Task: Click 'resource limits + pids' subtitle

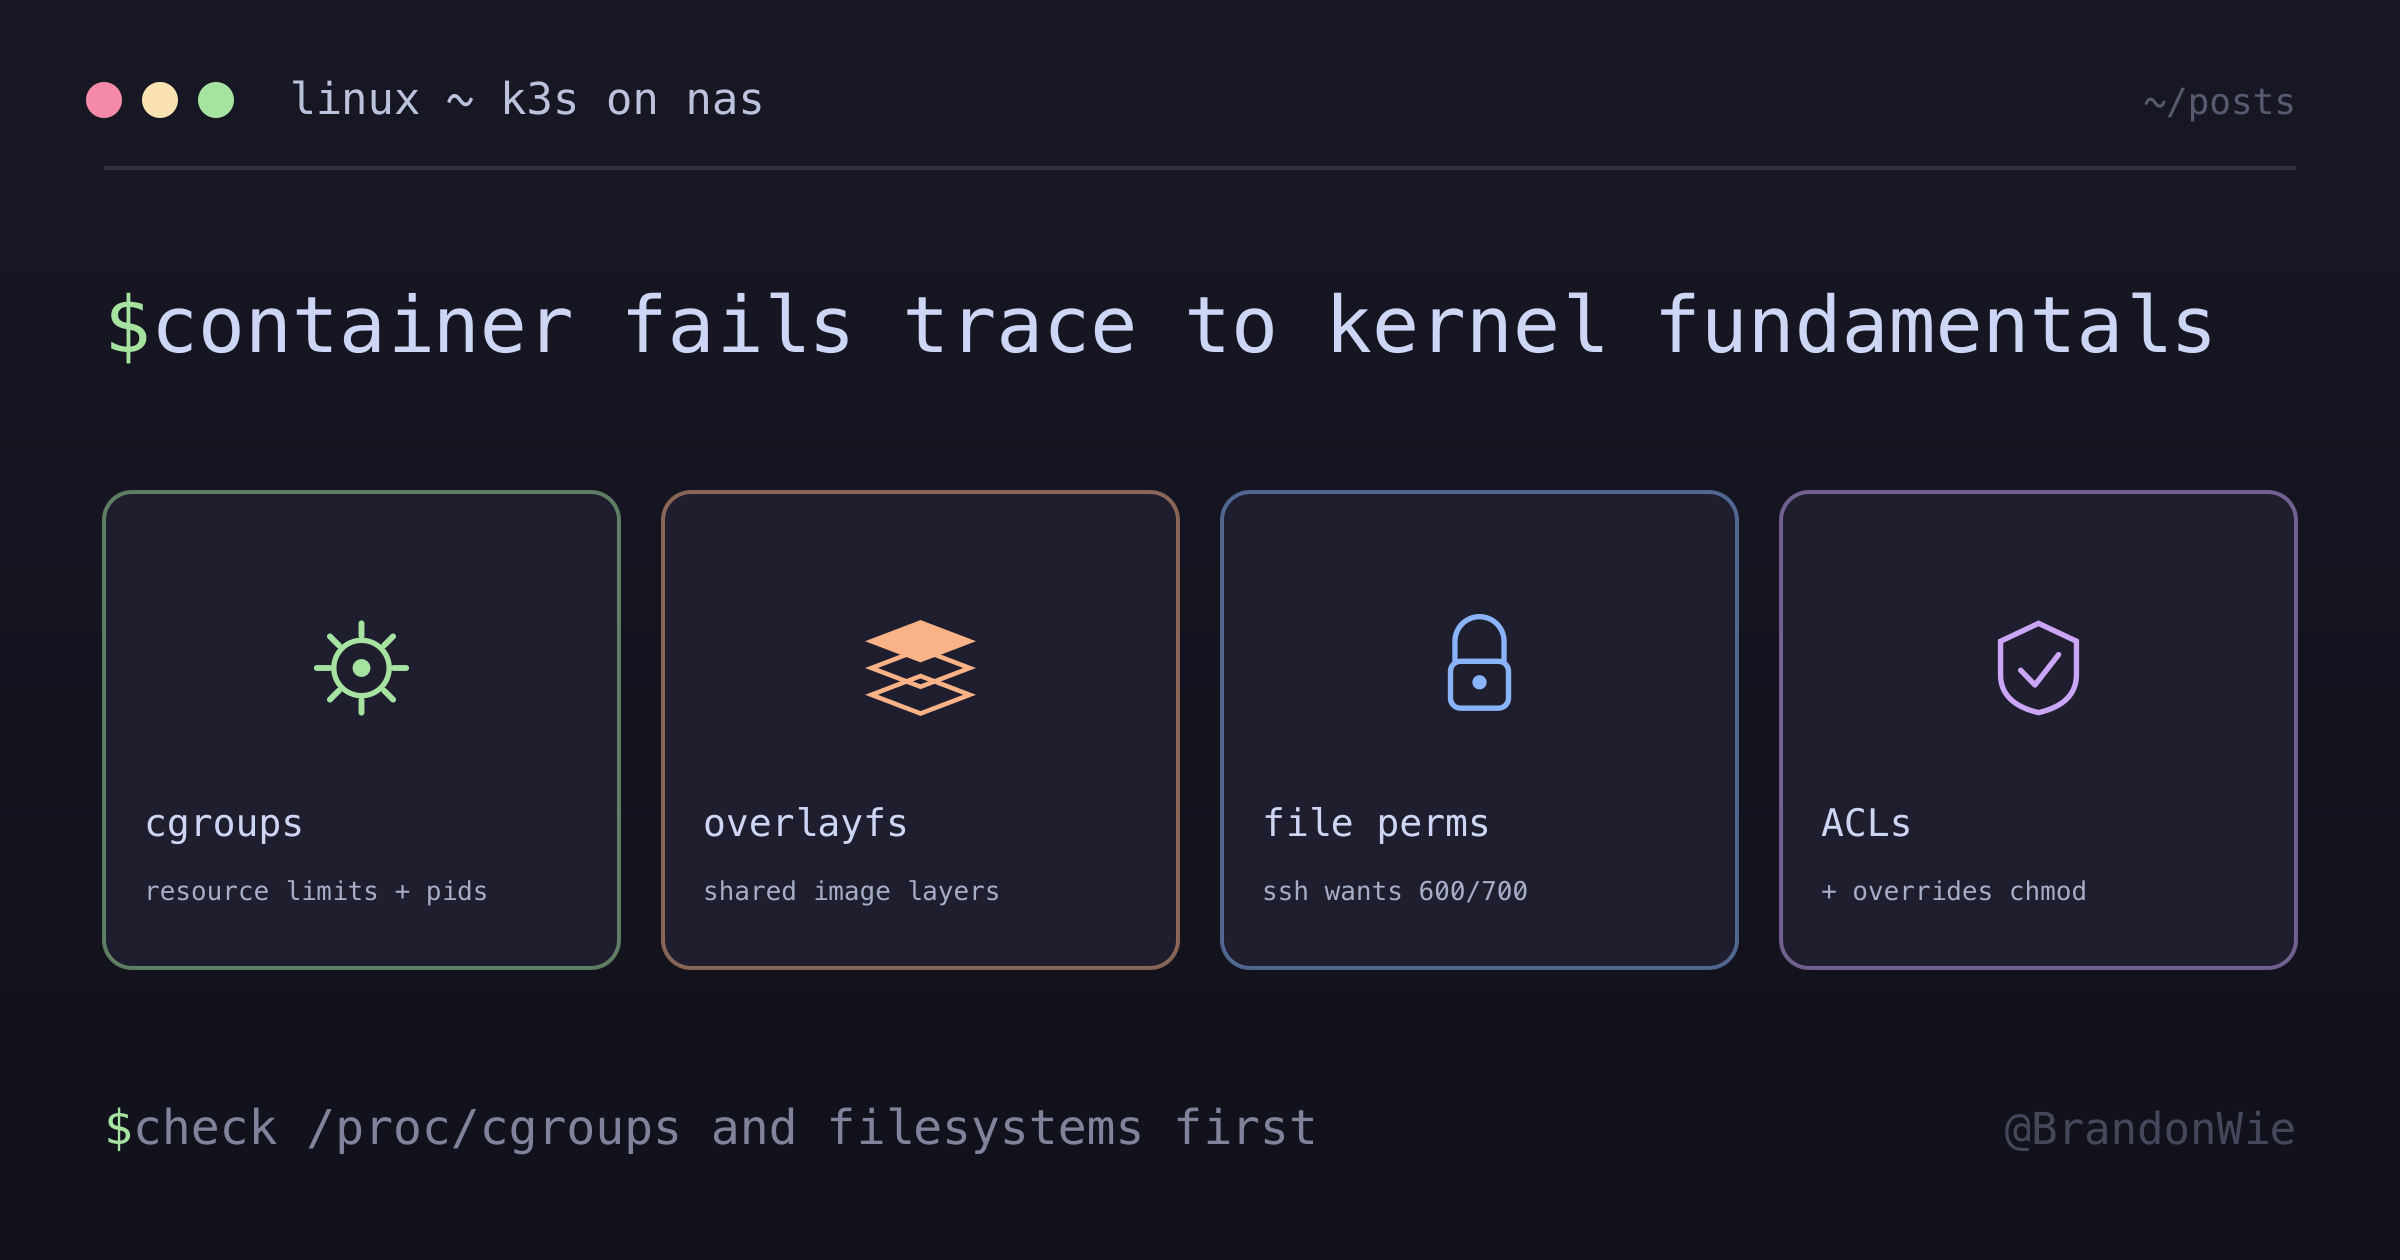Action: pos(316,891)
